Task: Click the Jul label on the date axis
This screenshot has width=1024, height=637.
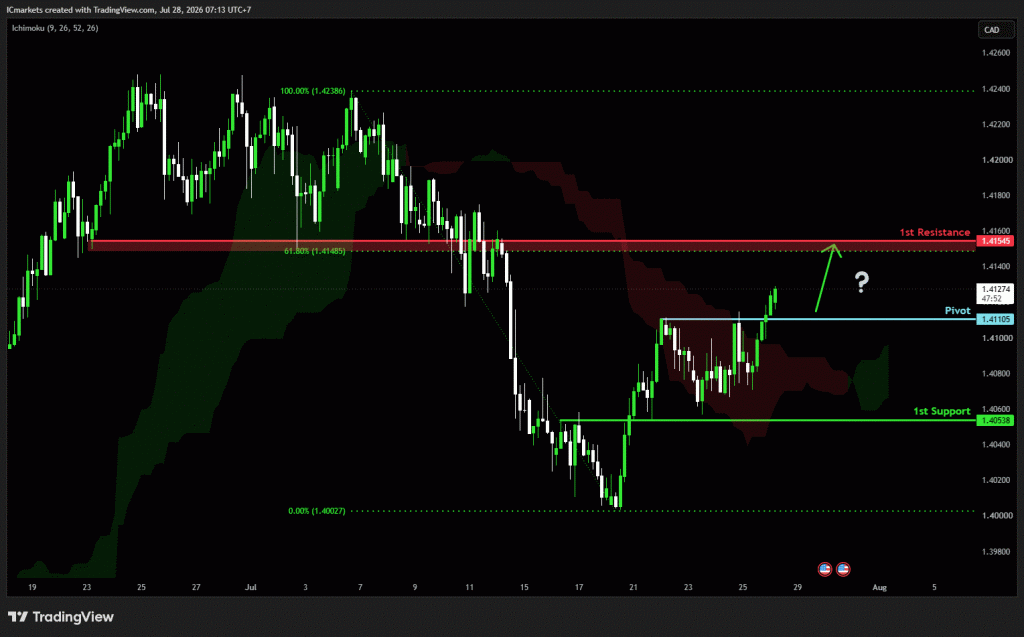Action: (x=251, y=587)
